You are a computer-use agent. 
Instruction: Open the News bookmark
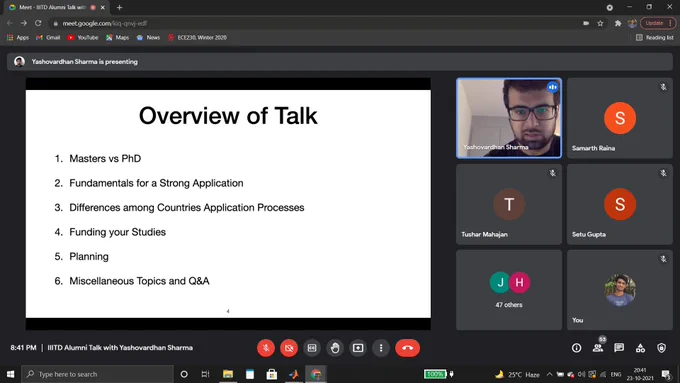point(148,38)
